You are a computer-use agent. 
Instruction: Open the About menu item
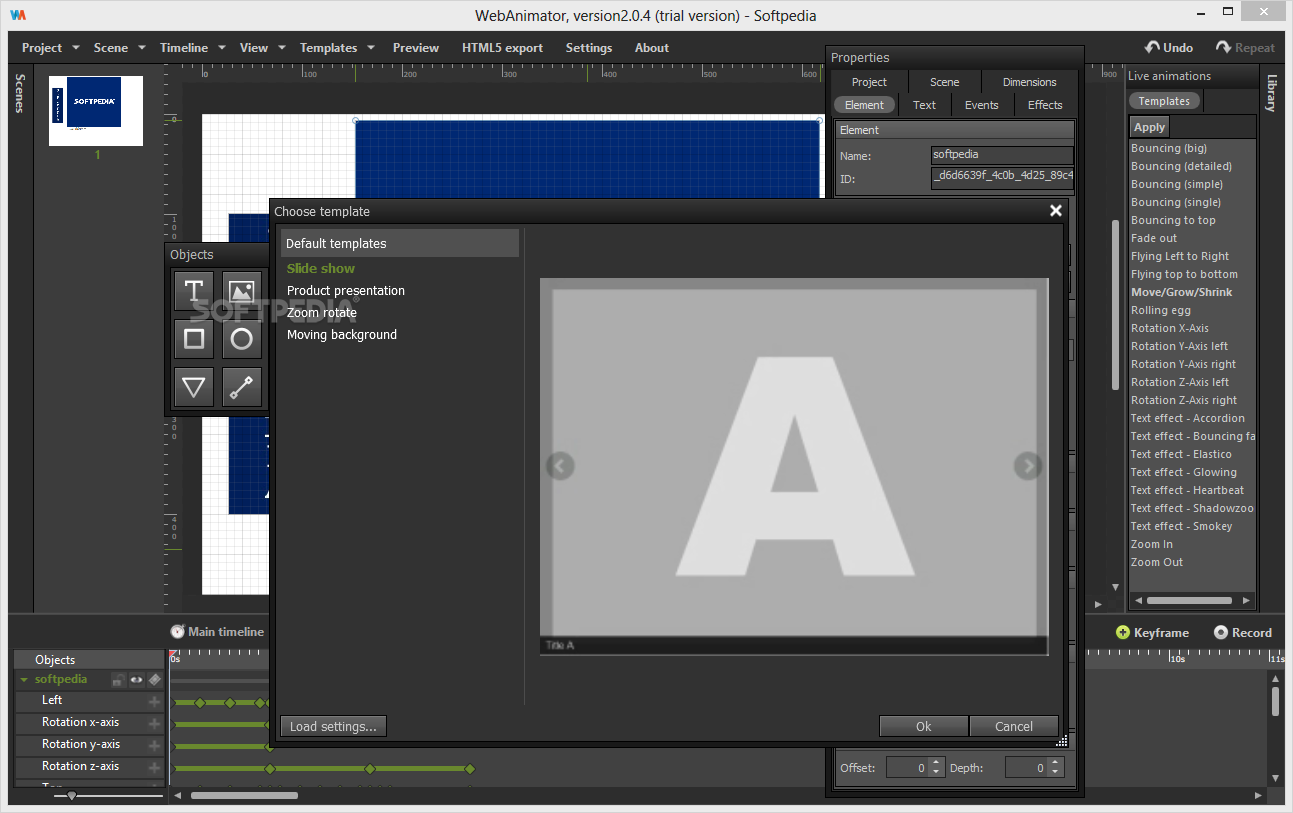tap(652, 48)
